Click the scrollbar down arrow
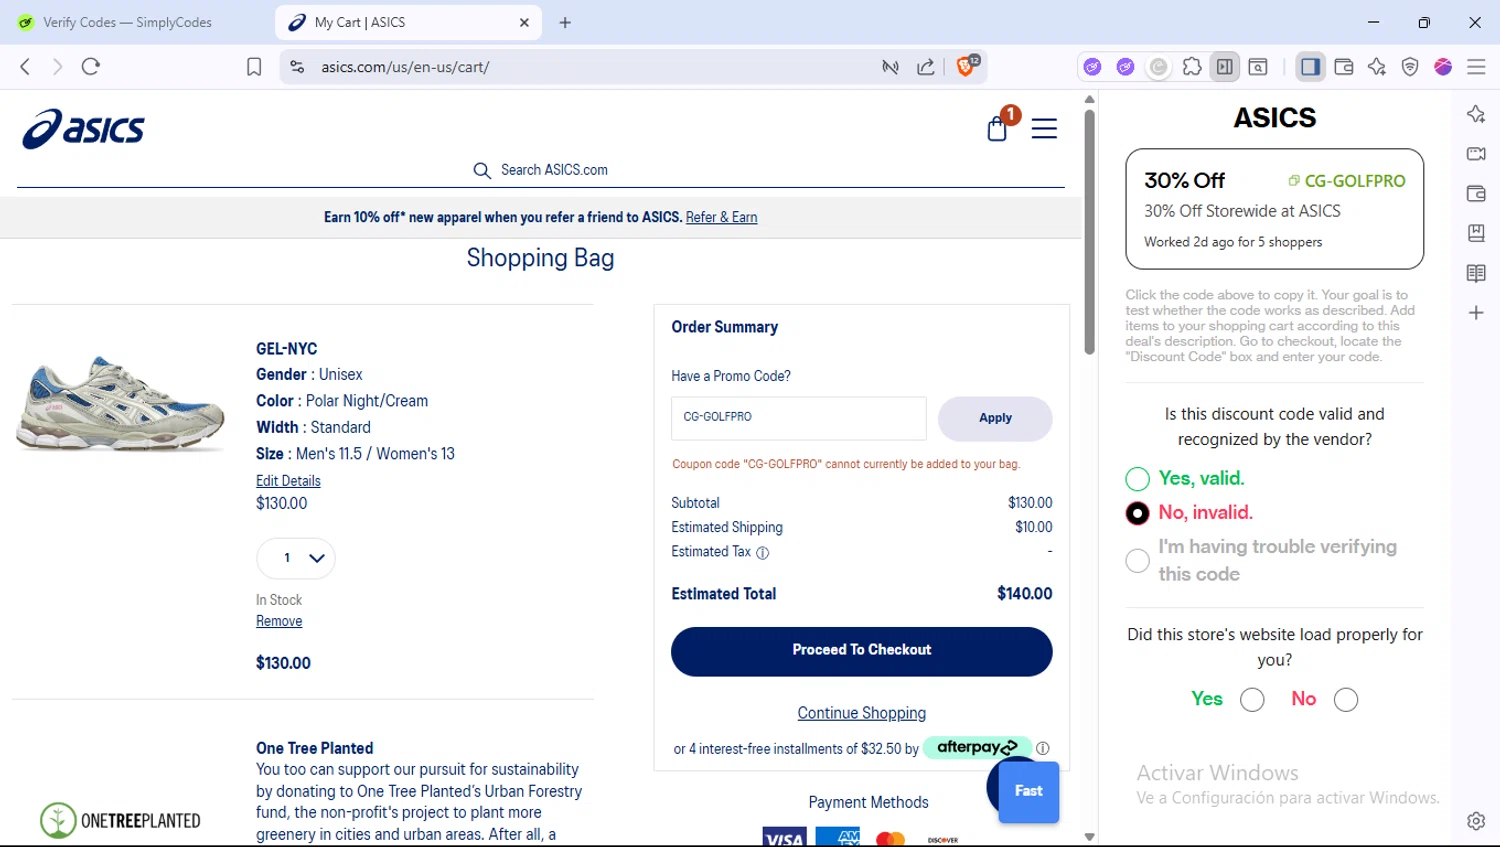 1089,837
